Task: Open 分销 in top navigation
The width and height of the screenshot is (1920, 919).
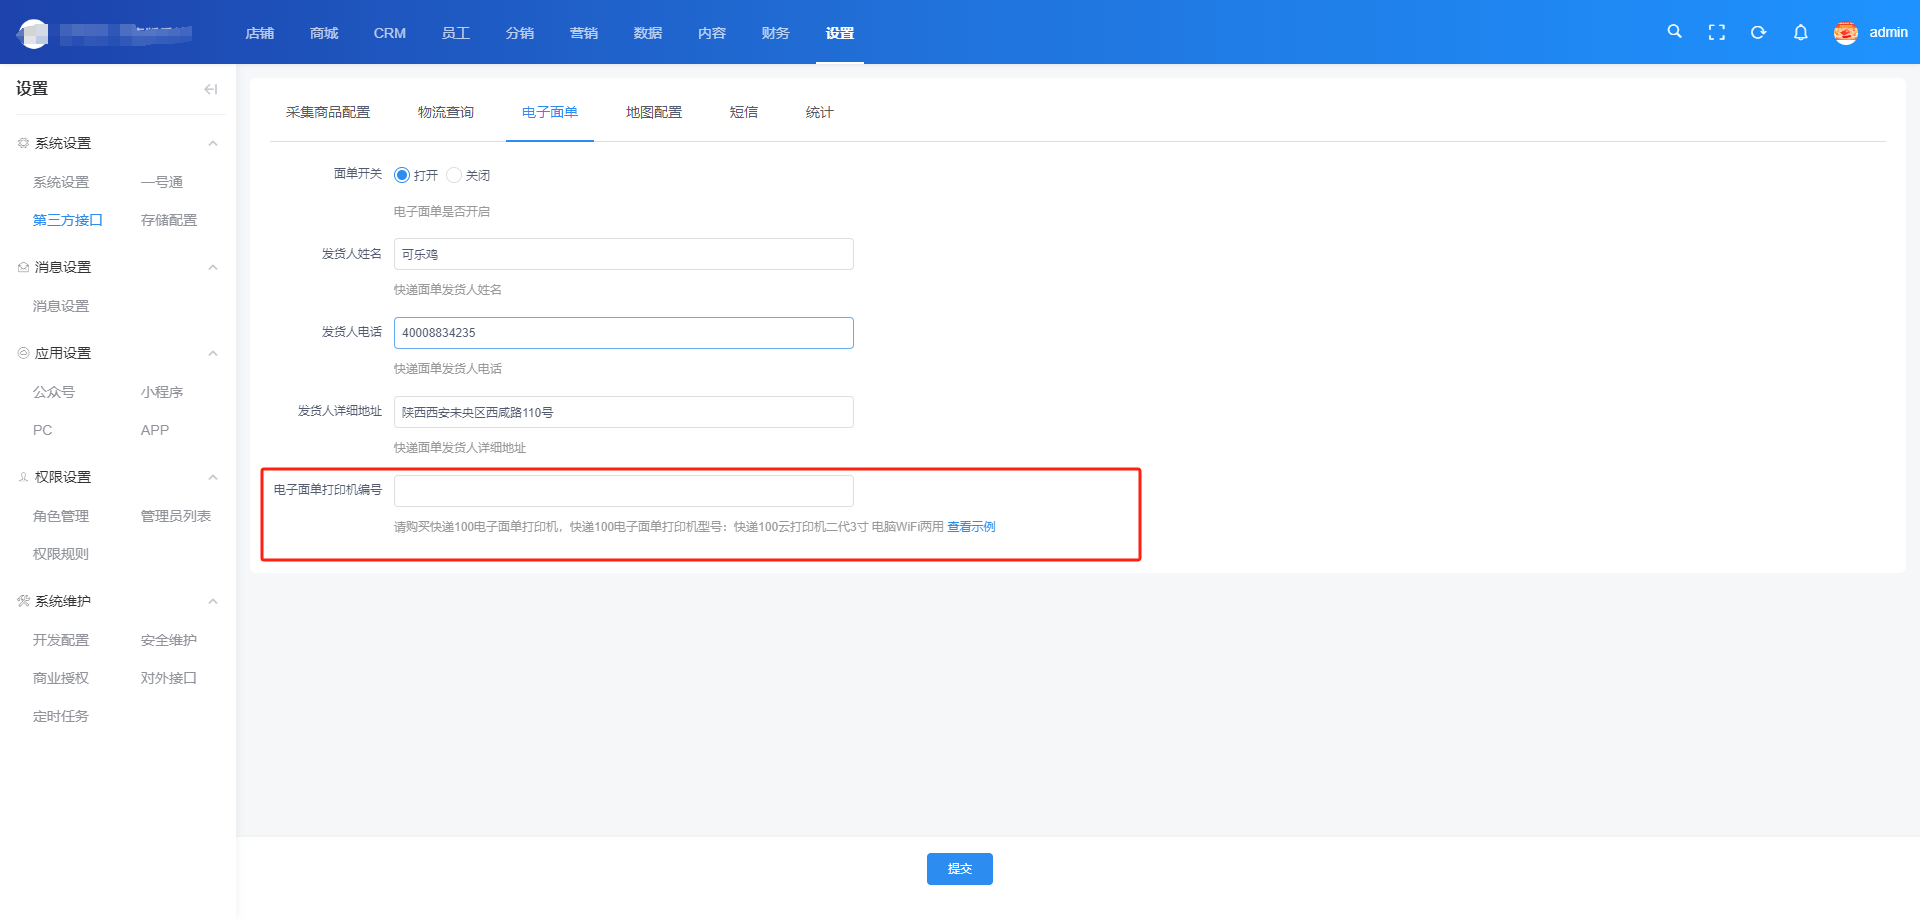Action: 520,33
